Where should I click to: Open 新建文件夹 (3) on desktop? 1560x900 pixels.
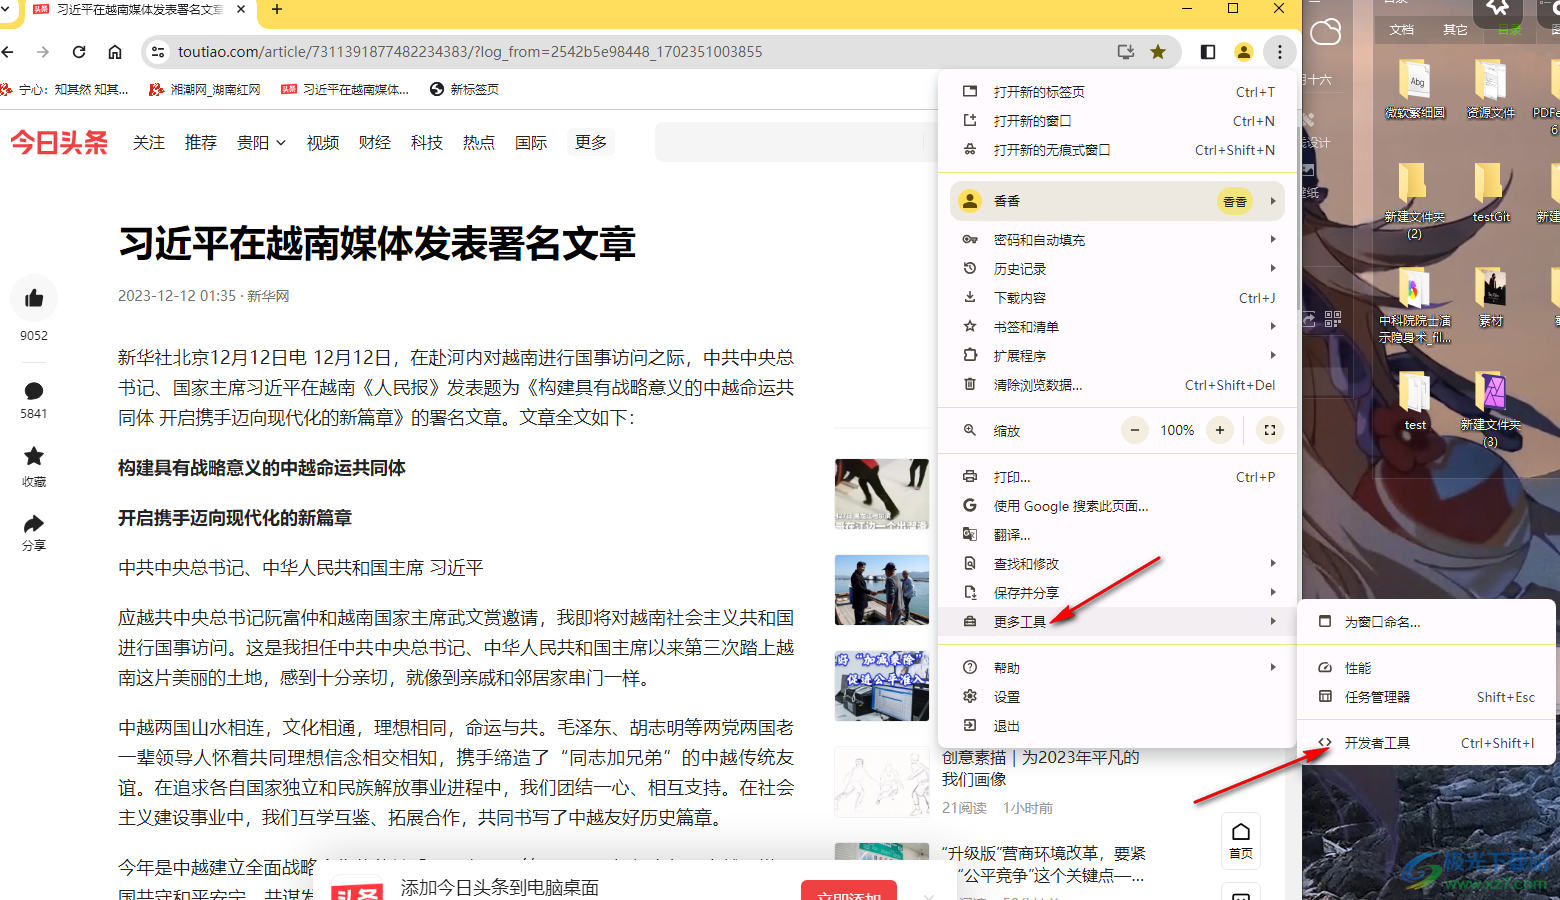1491,409
